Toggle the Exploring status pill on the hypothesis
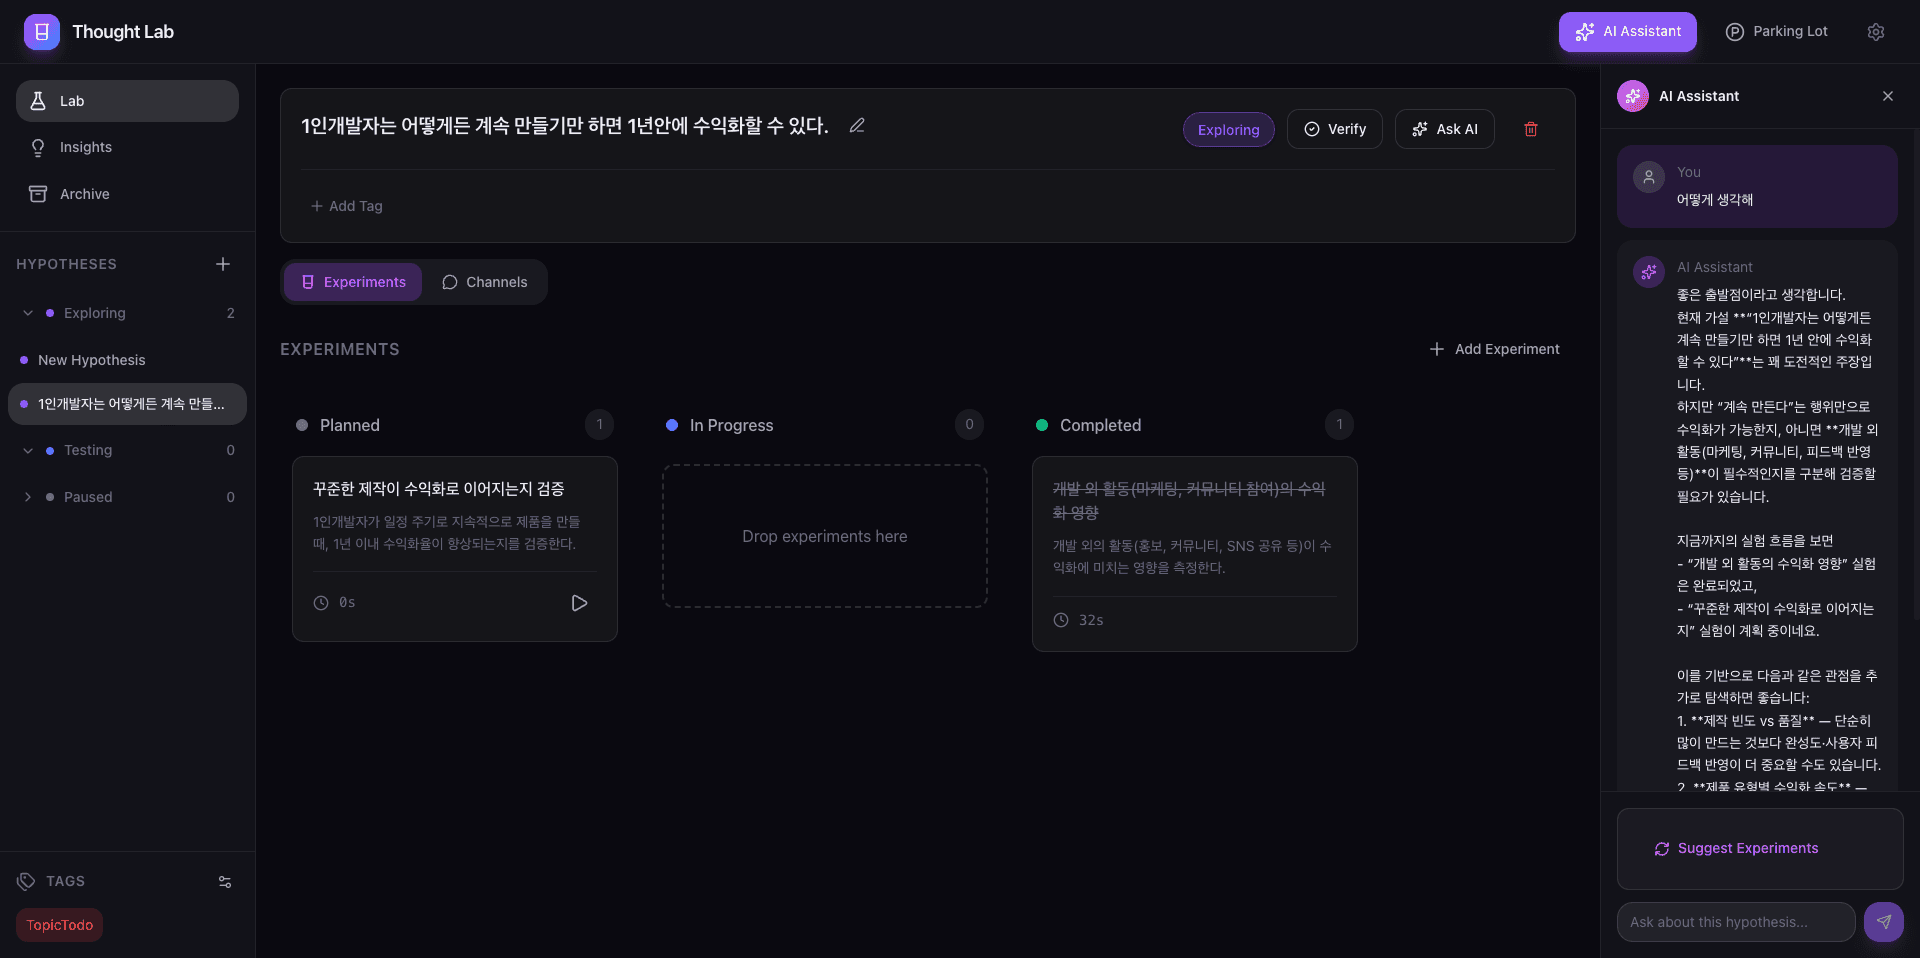The image size is (1920, 958). click(1228, 129)
